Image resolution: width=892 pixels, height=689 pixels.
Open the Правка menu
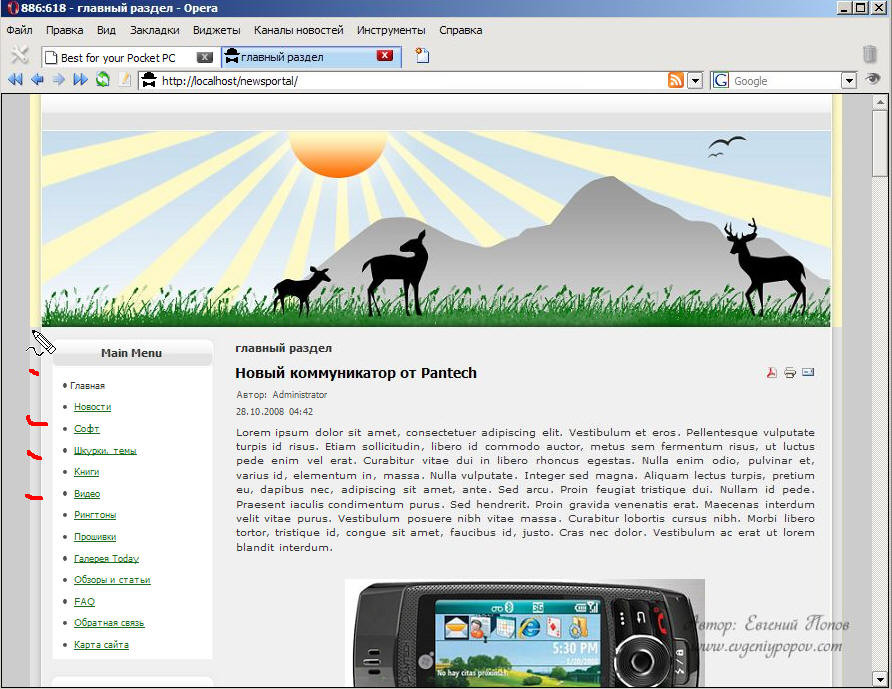point(64,30)
